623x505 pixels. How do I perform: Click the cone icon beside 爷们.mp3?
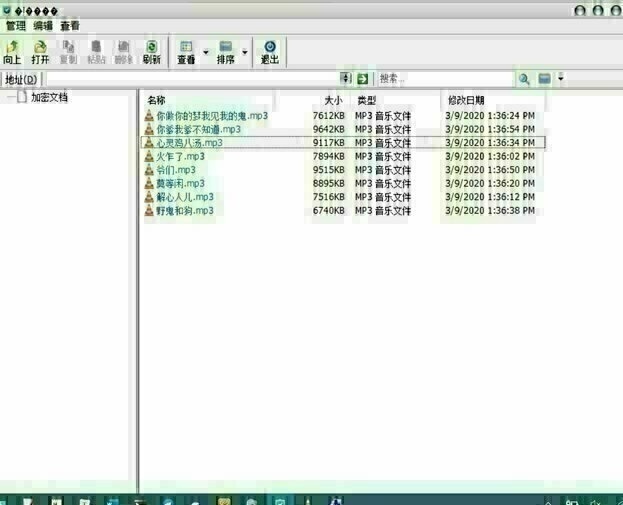click(149, 170)
